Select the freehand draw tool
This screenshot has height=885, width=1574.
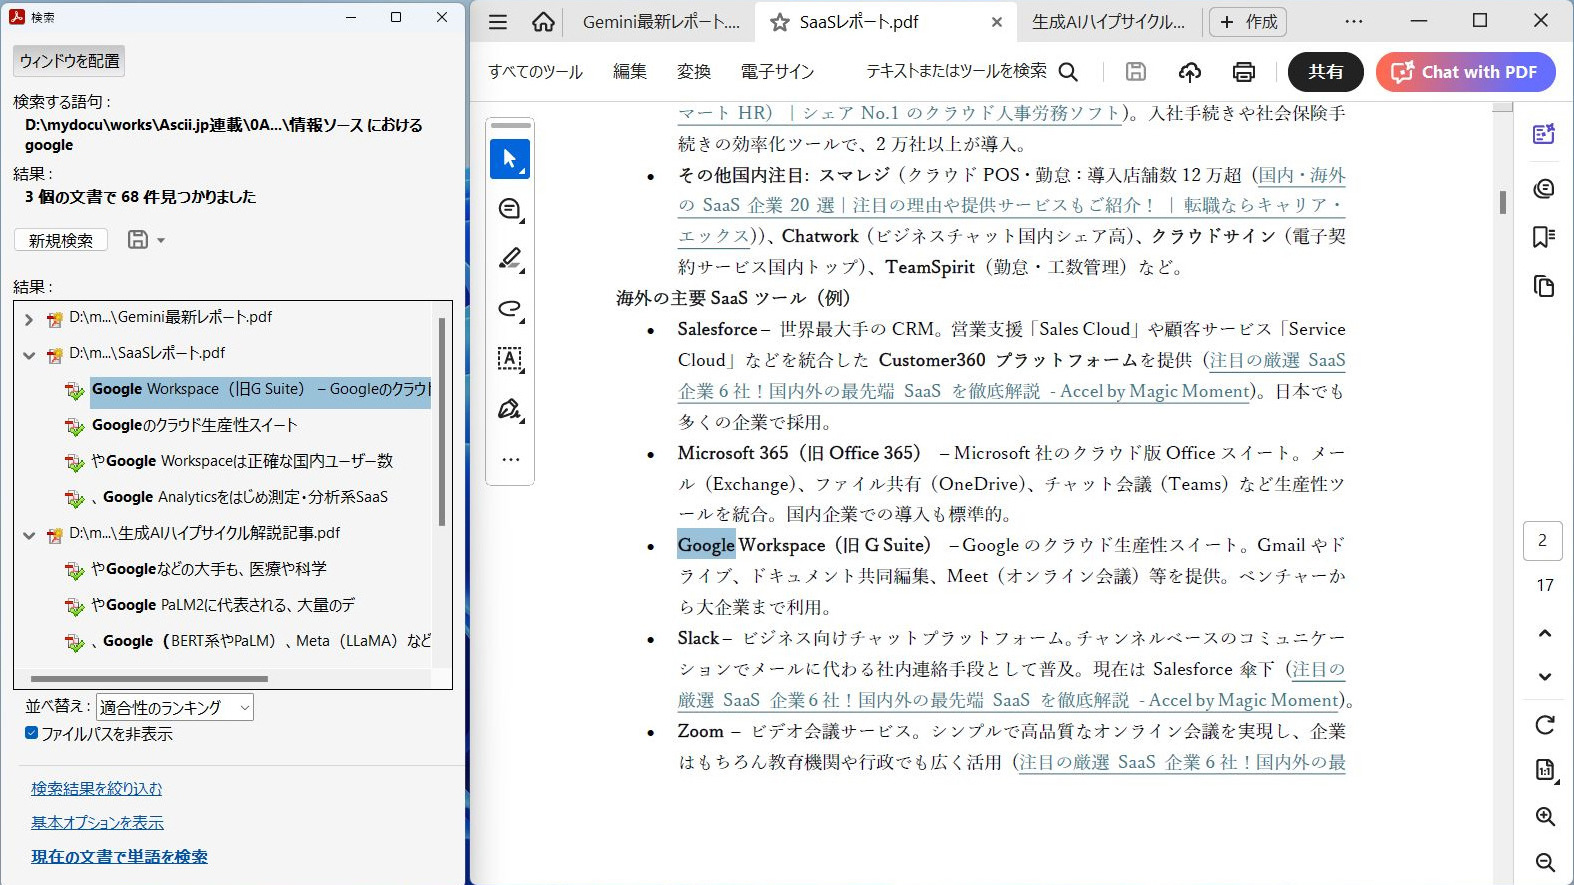(x=510, y=309)
